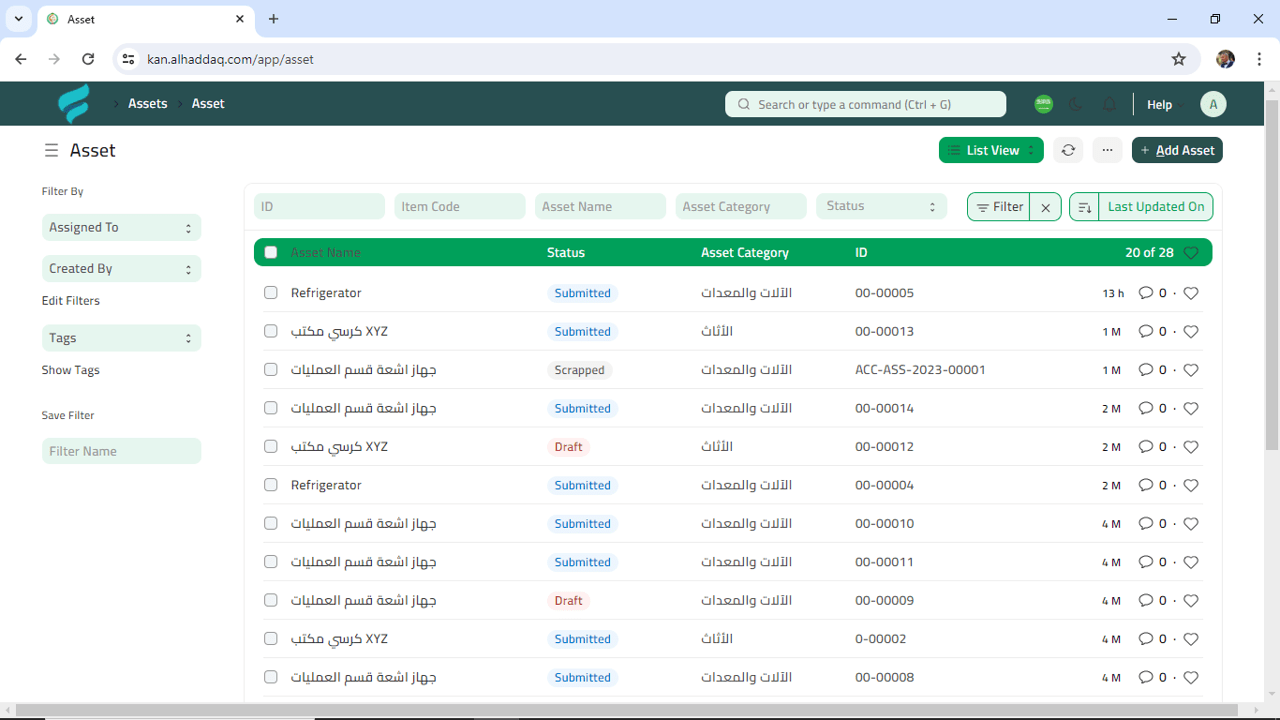Like the row with ID 00-00010
Viewport: 1280px width, 720px height.
pyautogui.click(x=1190, y=524)
